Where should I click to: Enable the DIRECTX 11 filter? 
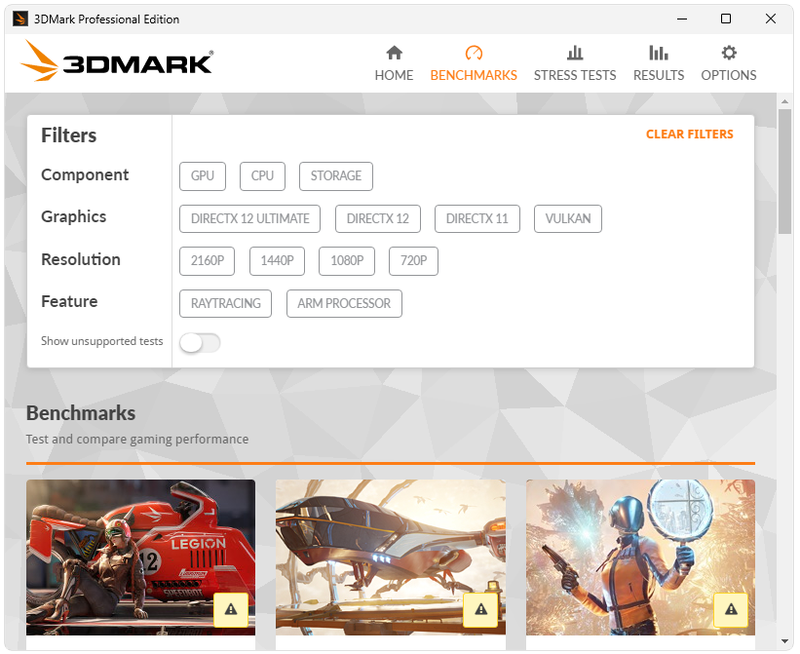pyautogui.click(x=477, y=219)
